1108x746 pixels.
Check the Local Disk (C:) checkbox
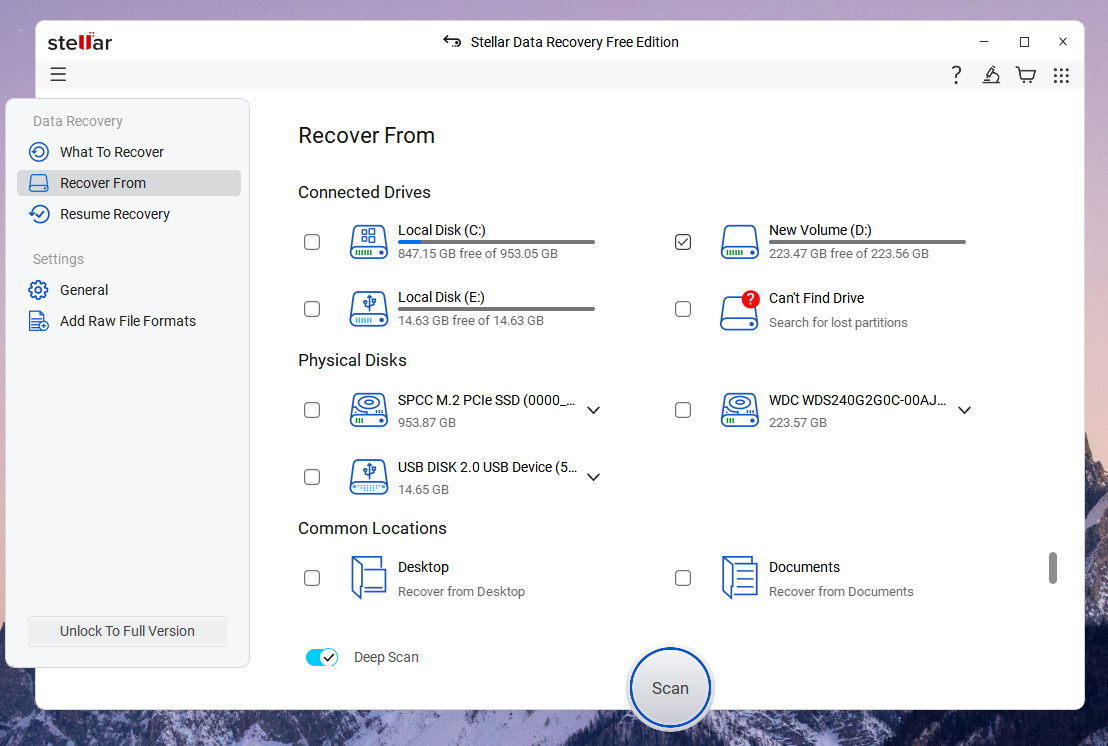click(312, 242)
